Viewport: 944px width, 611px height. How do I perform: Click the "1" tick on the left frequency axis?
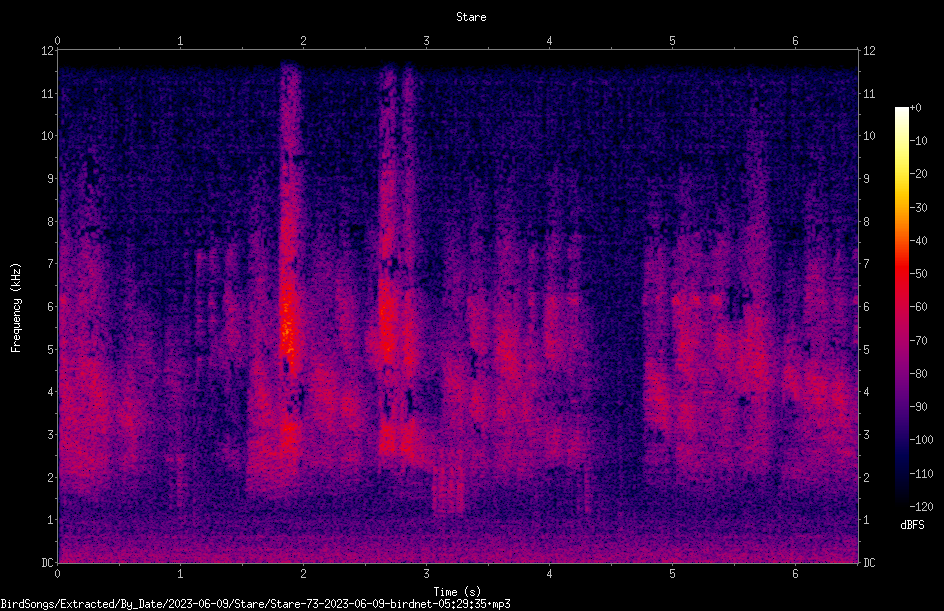(50, 520)
